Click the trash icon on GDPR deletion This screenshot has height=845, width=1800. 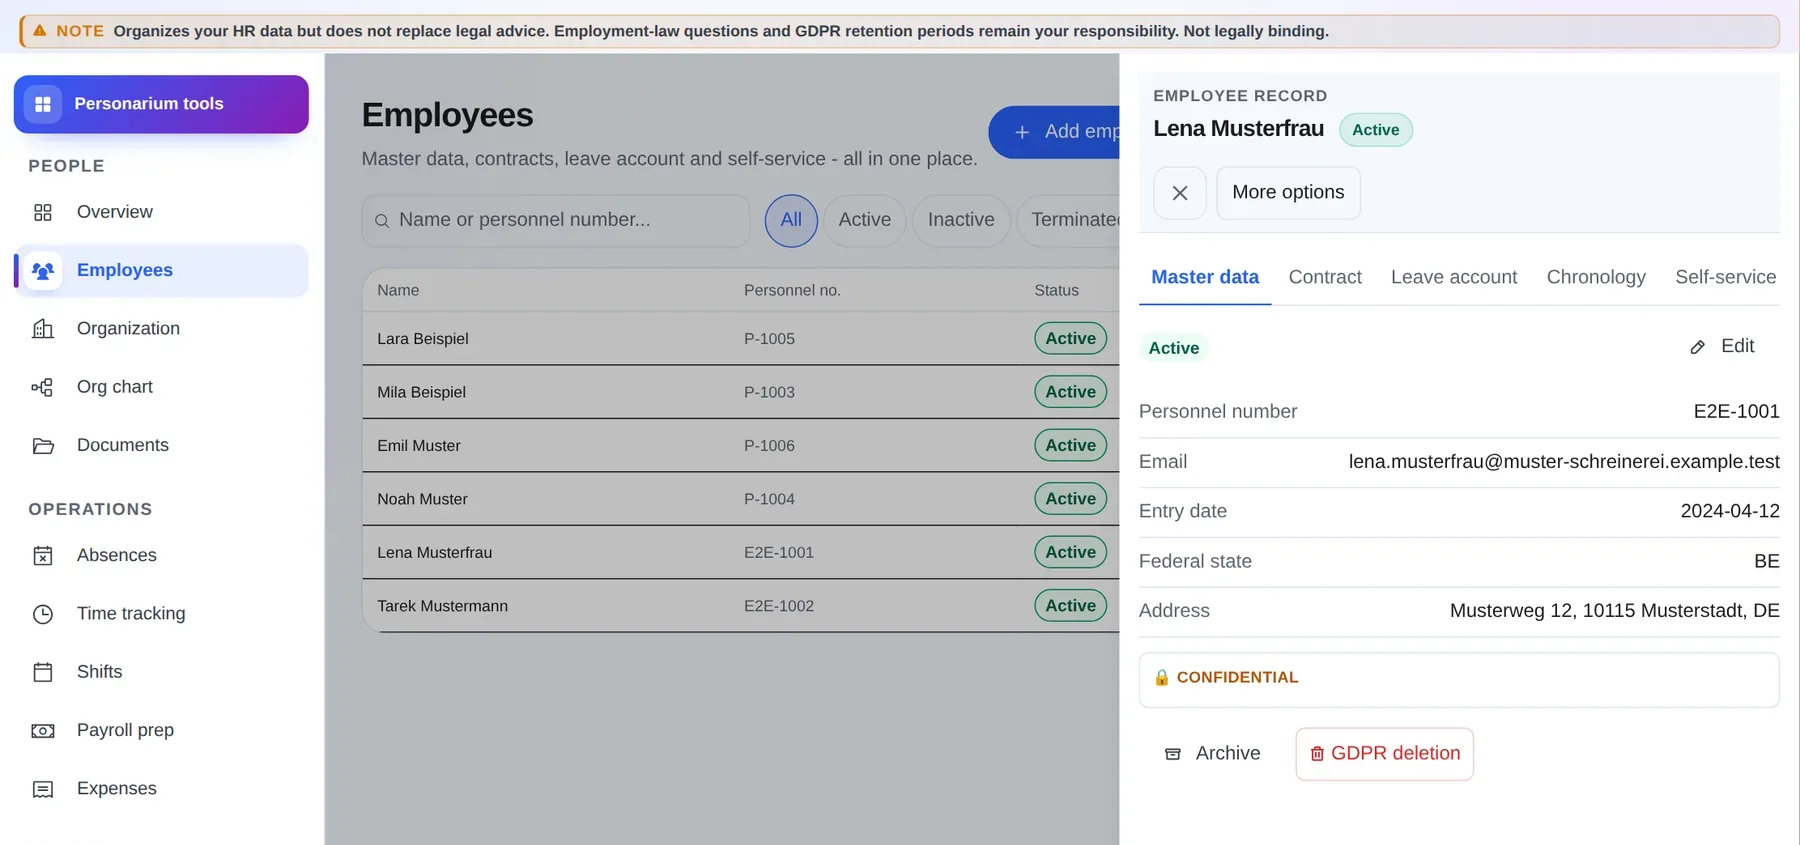[x=1317, y=754]
